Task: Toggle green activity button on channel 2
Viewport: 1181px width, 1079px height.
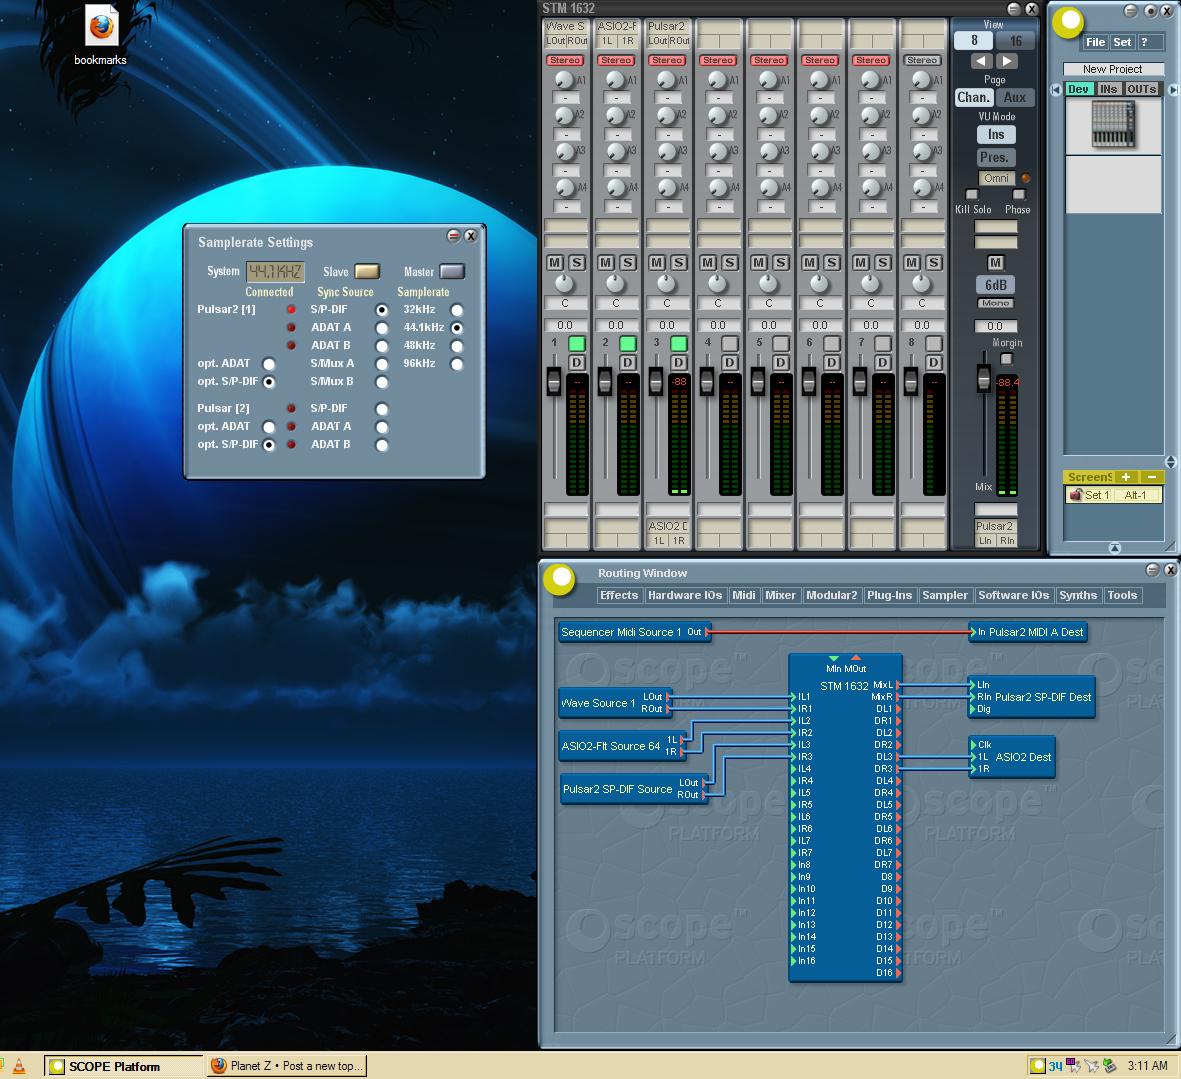Action: 627,343
